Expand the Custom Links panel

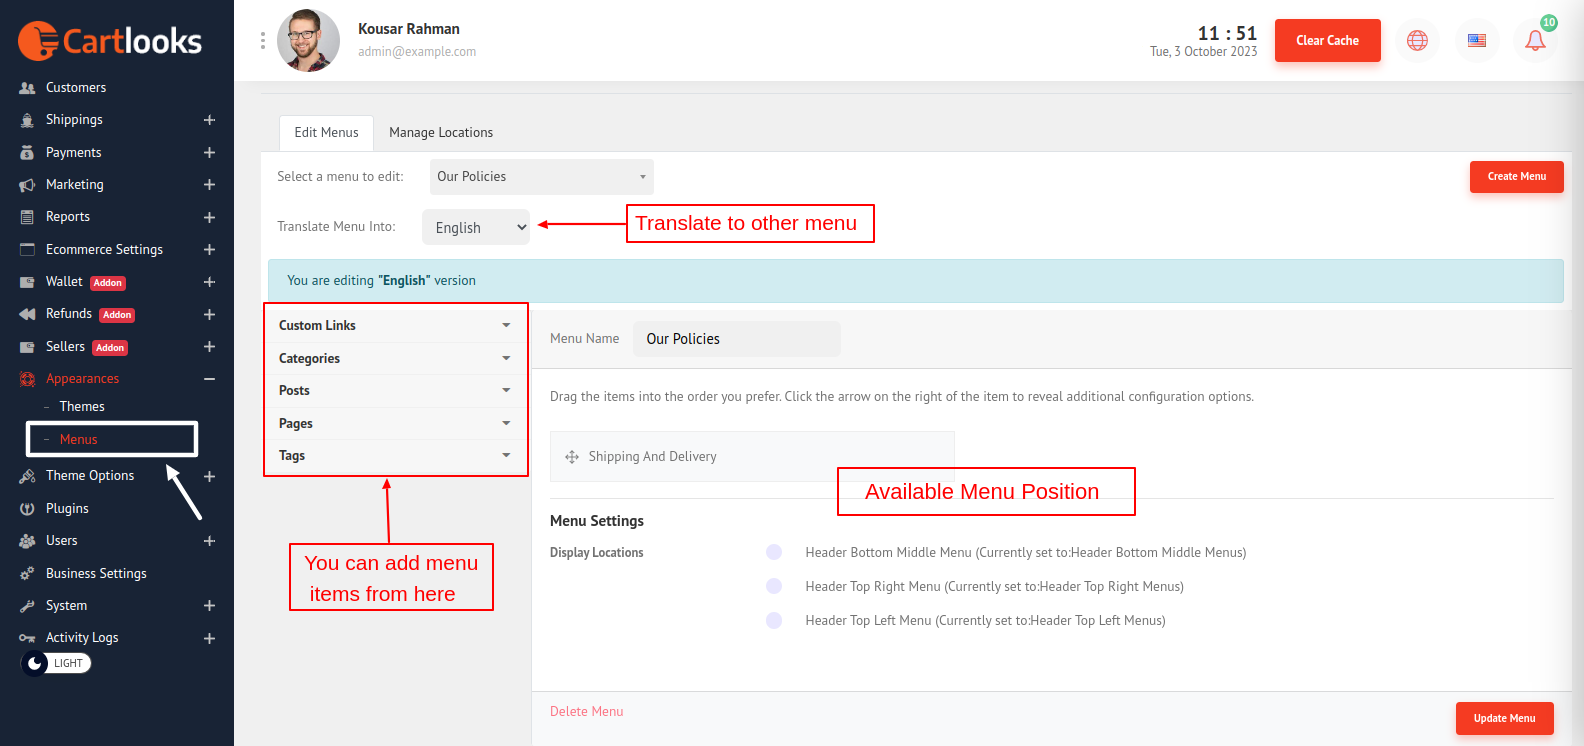tap(395, 326)
